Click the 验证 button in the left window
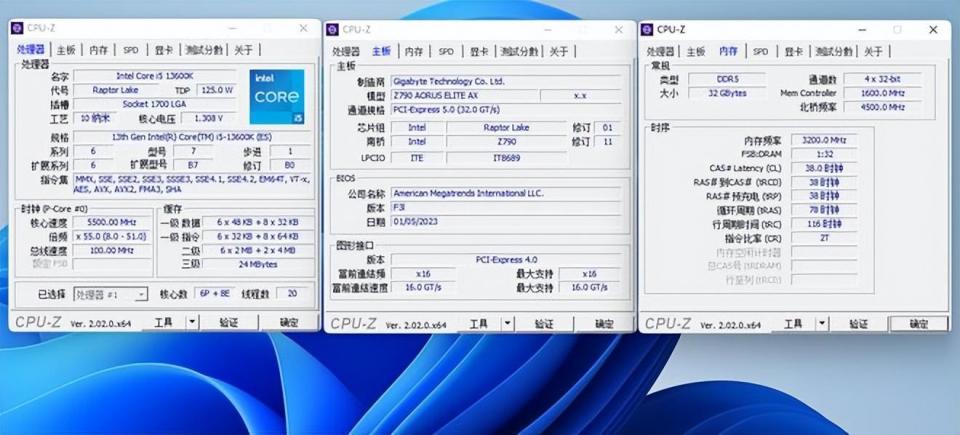Viewport: 960px width, 435px height. tap(228, 322)
